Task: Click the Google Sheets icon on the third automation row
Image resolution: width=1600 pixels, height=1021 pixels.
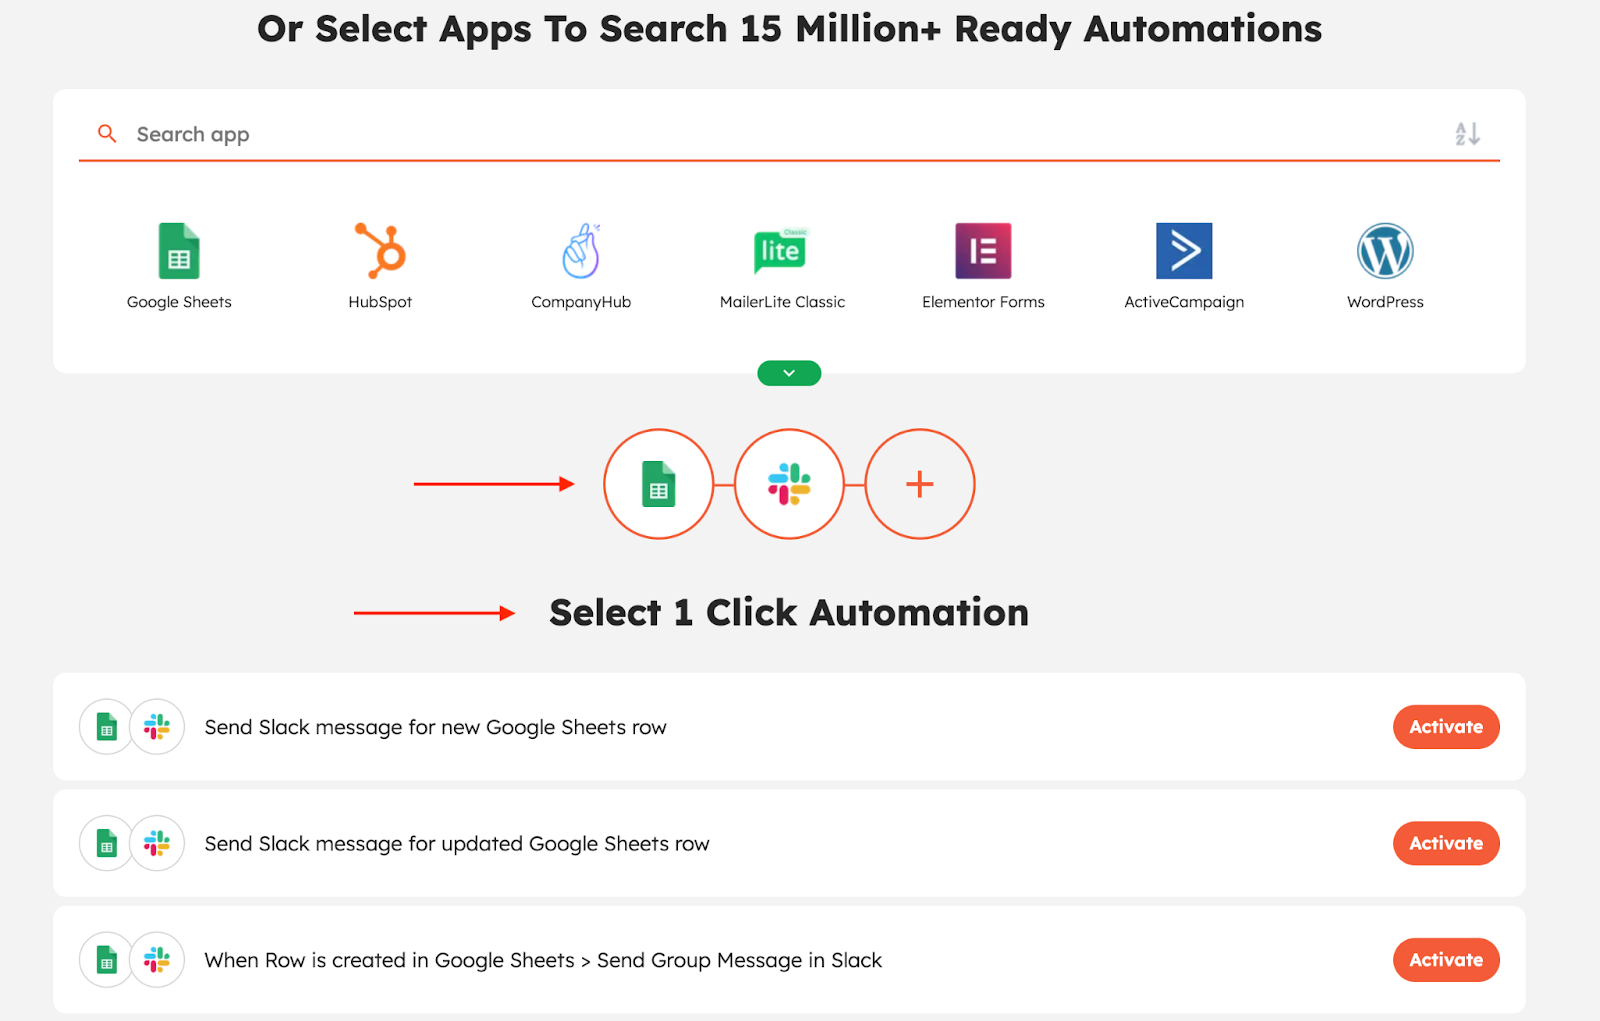Action: (105, 959)
